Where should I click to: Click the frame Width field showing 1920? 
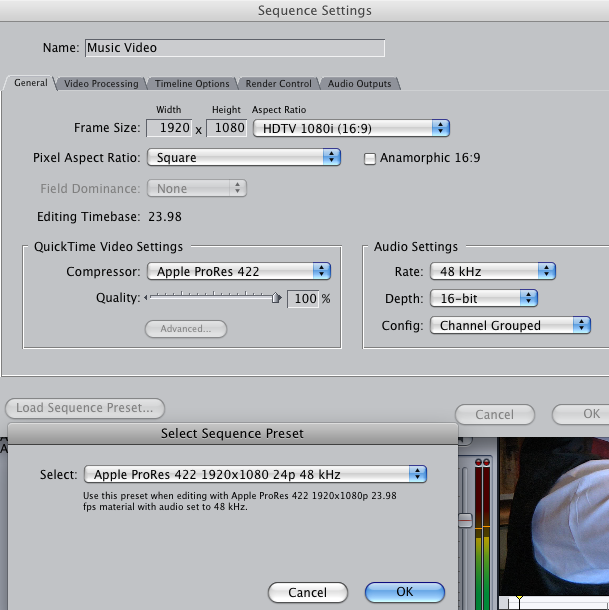click(x=169, y=128)
